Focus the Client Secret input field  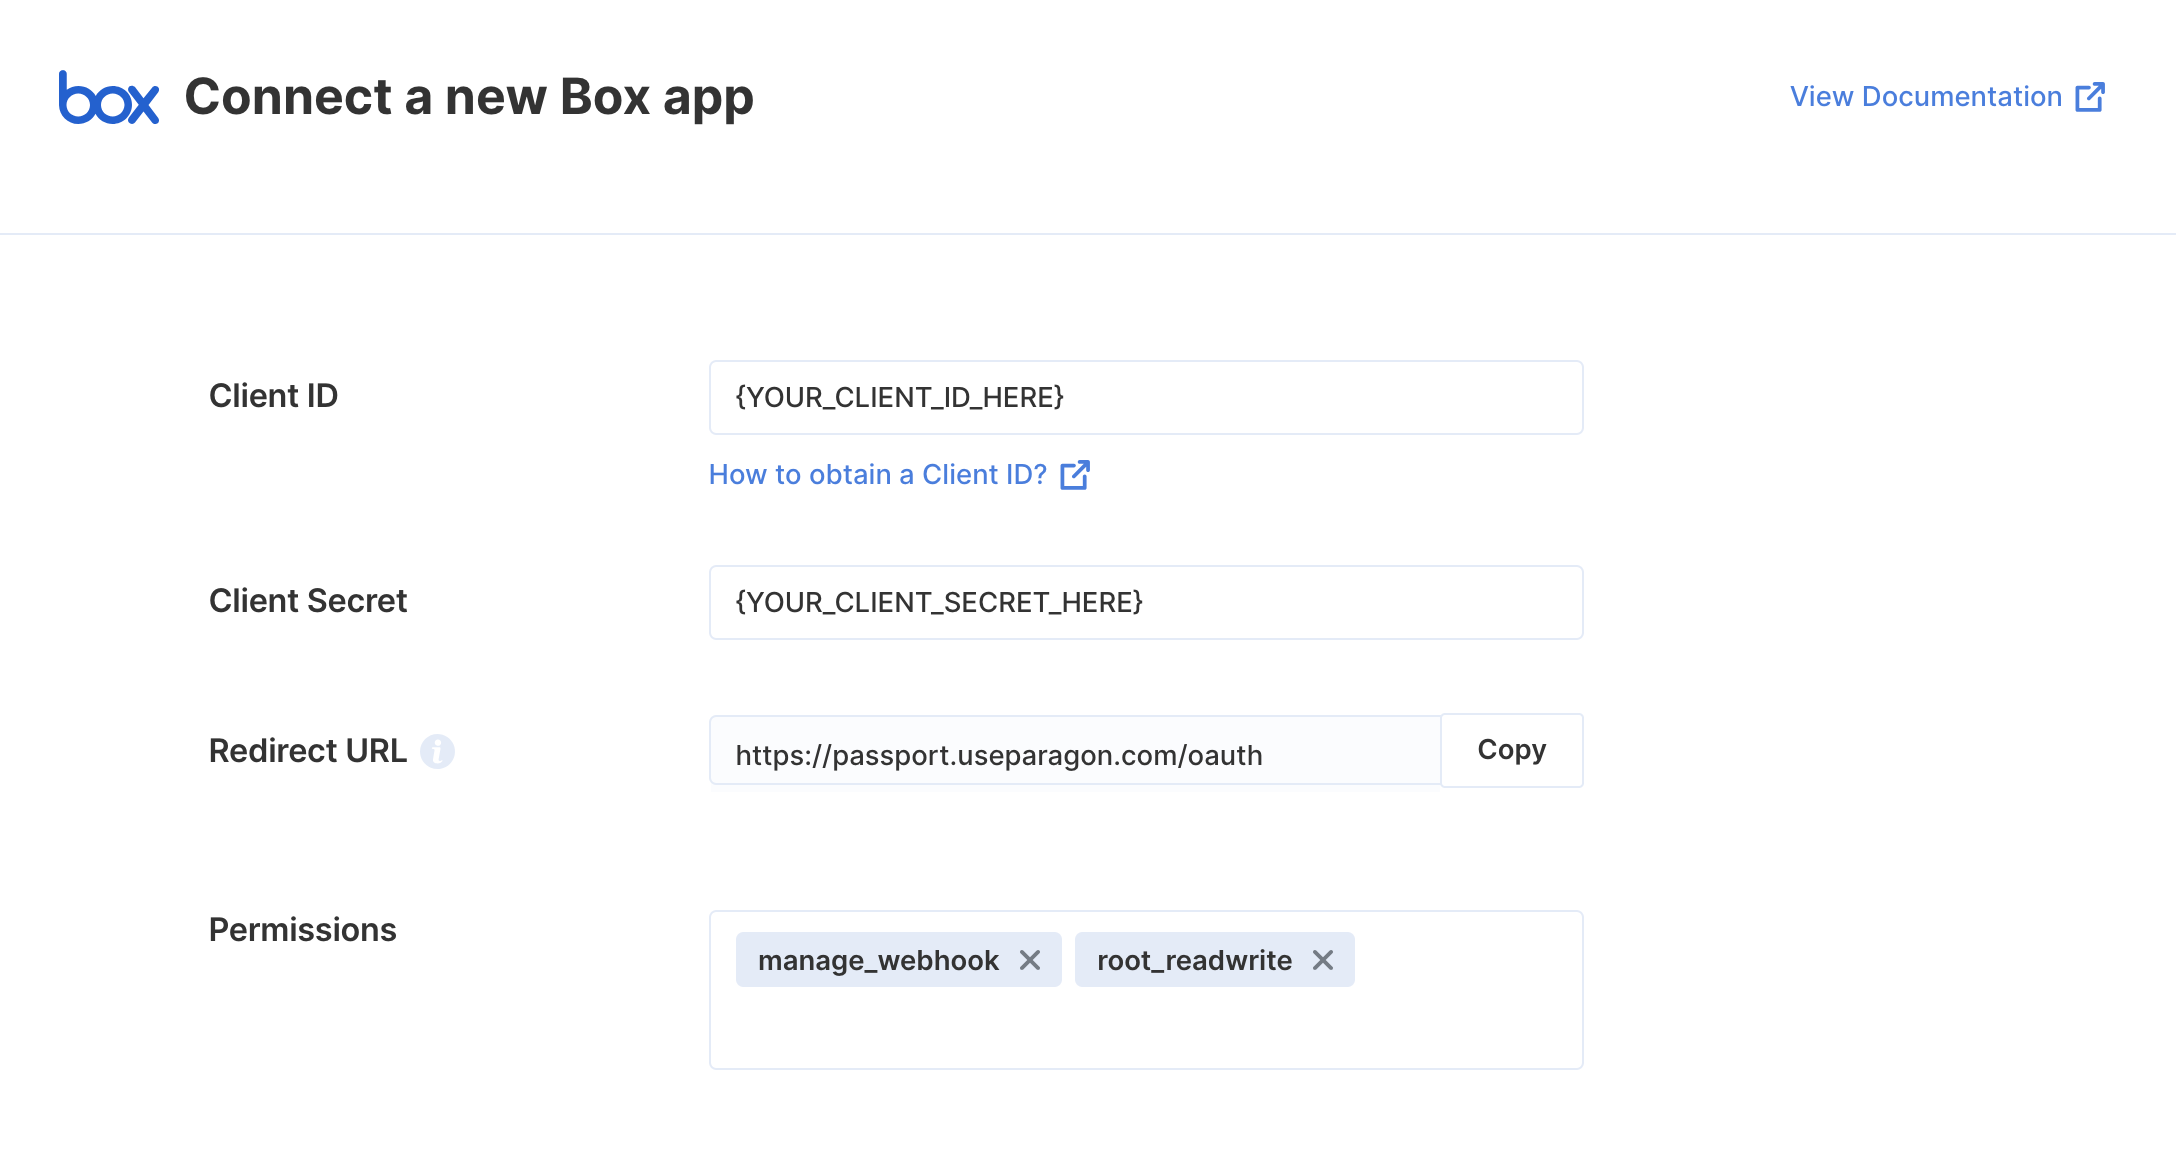(x=1146, y=603)
